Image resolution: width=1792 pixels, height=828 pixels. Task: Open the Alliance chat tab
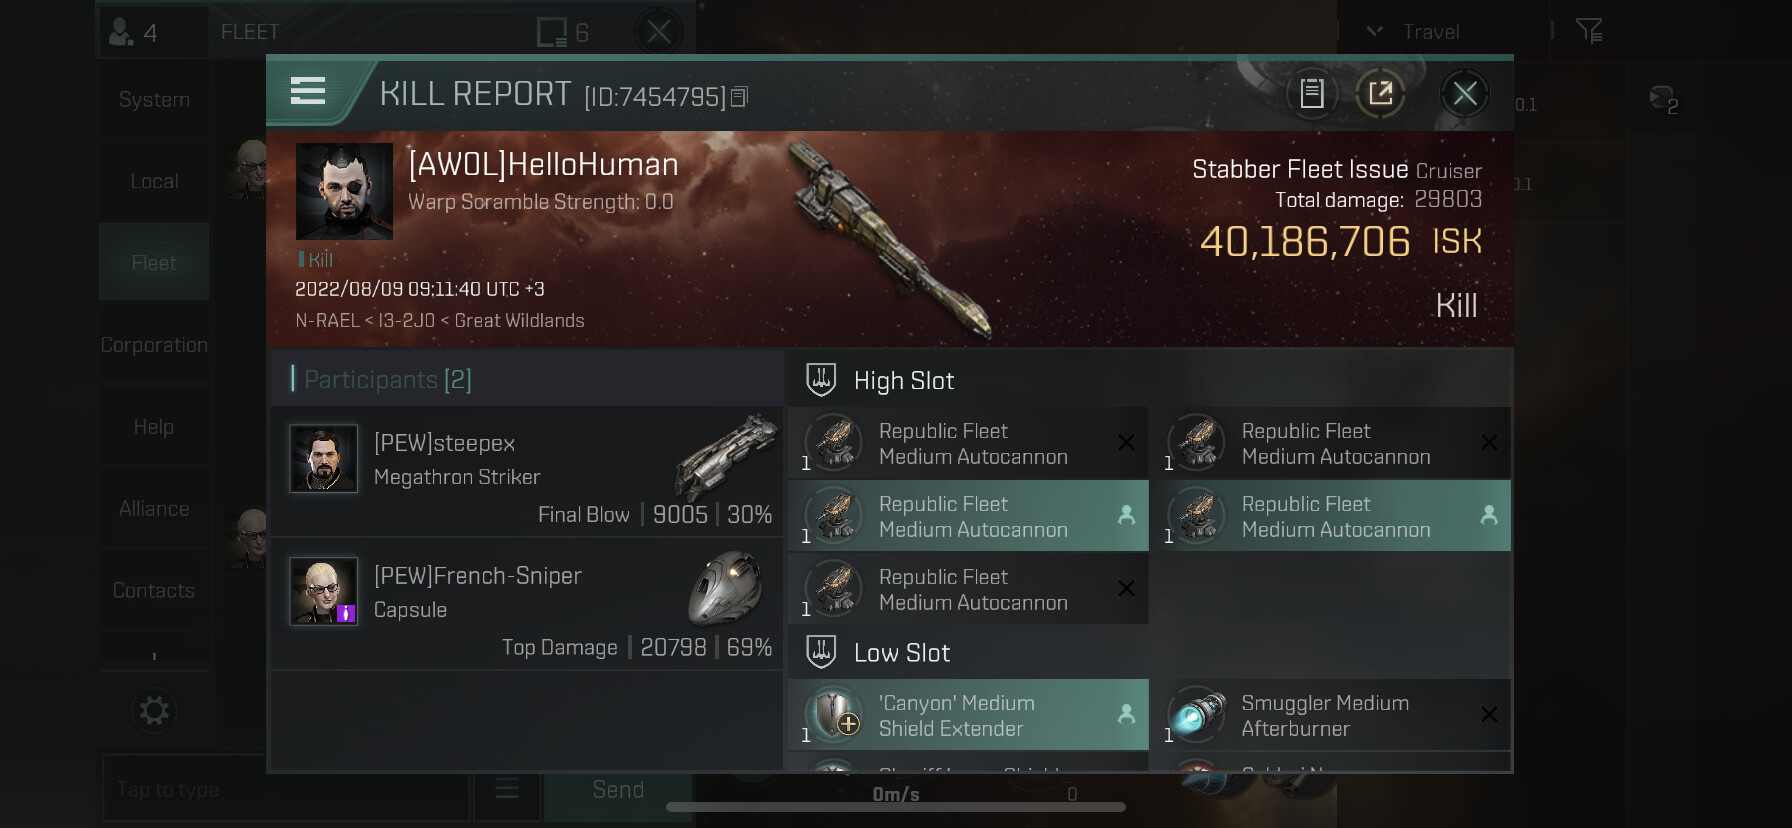pyautogui.click(x=154, y=509)
